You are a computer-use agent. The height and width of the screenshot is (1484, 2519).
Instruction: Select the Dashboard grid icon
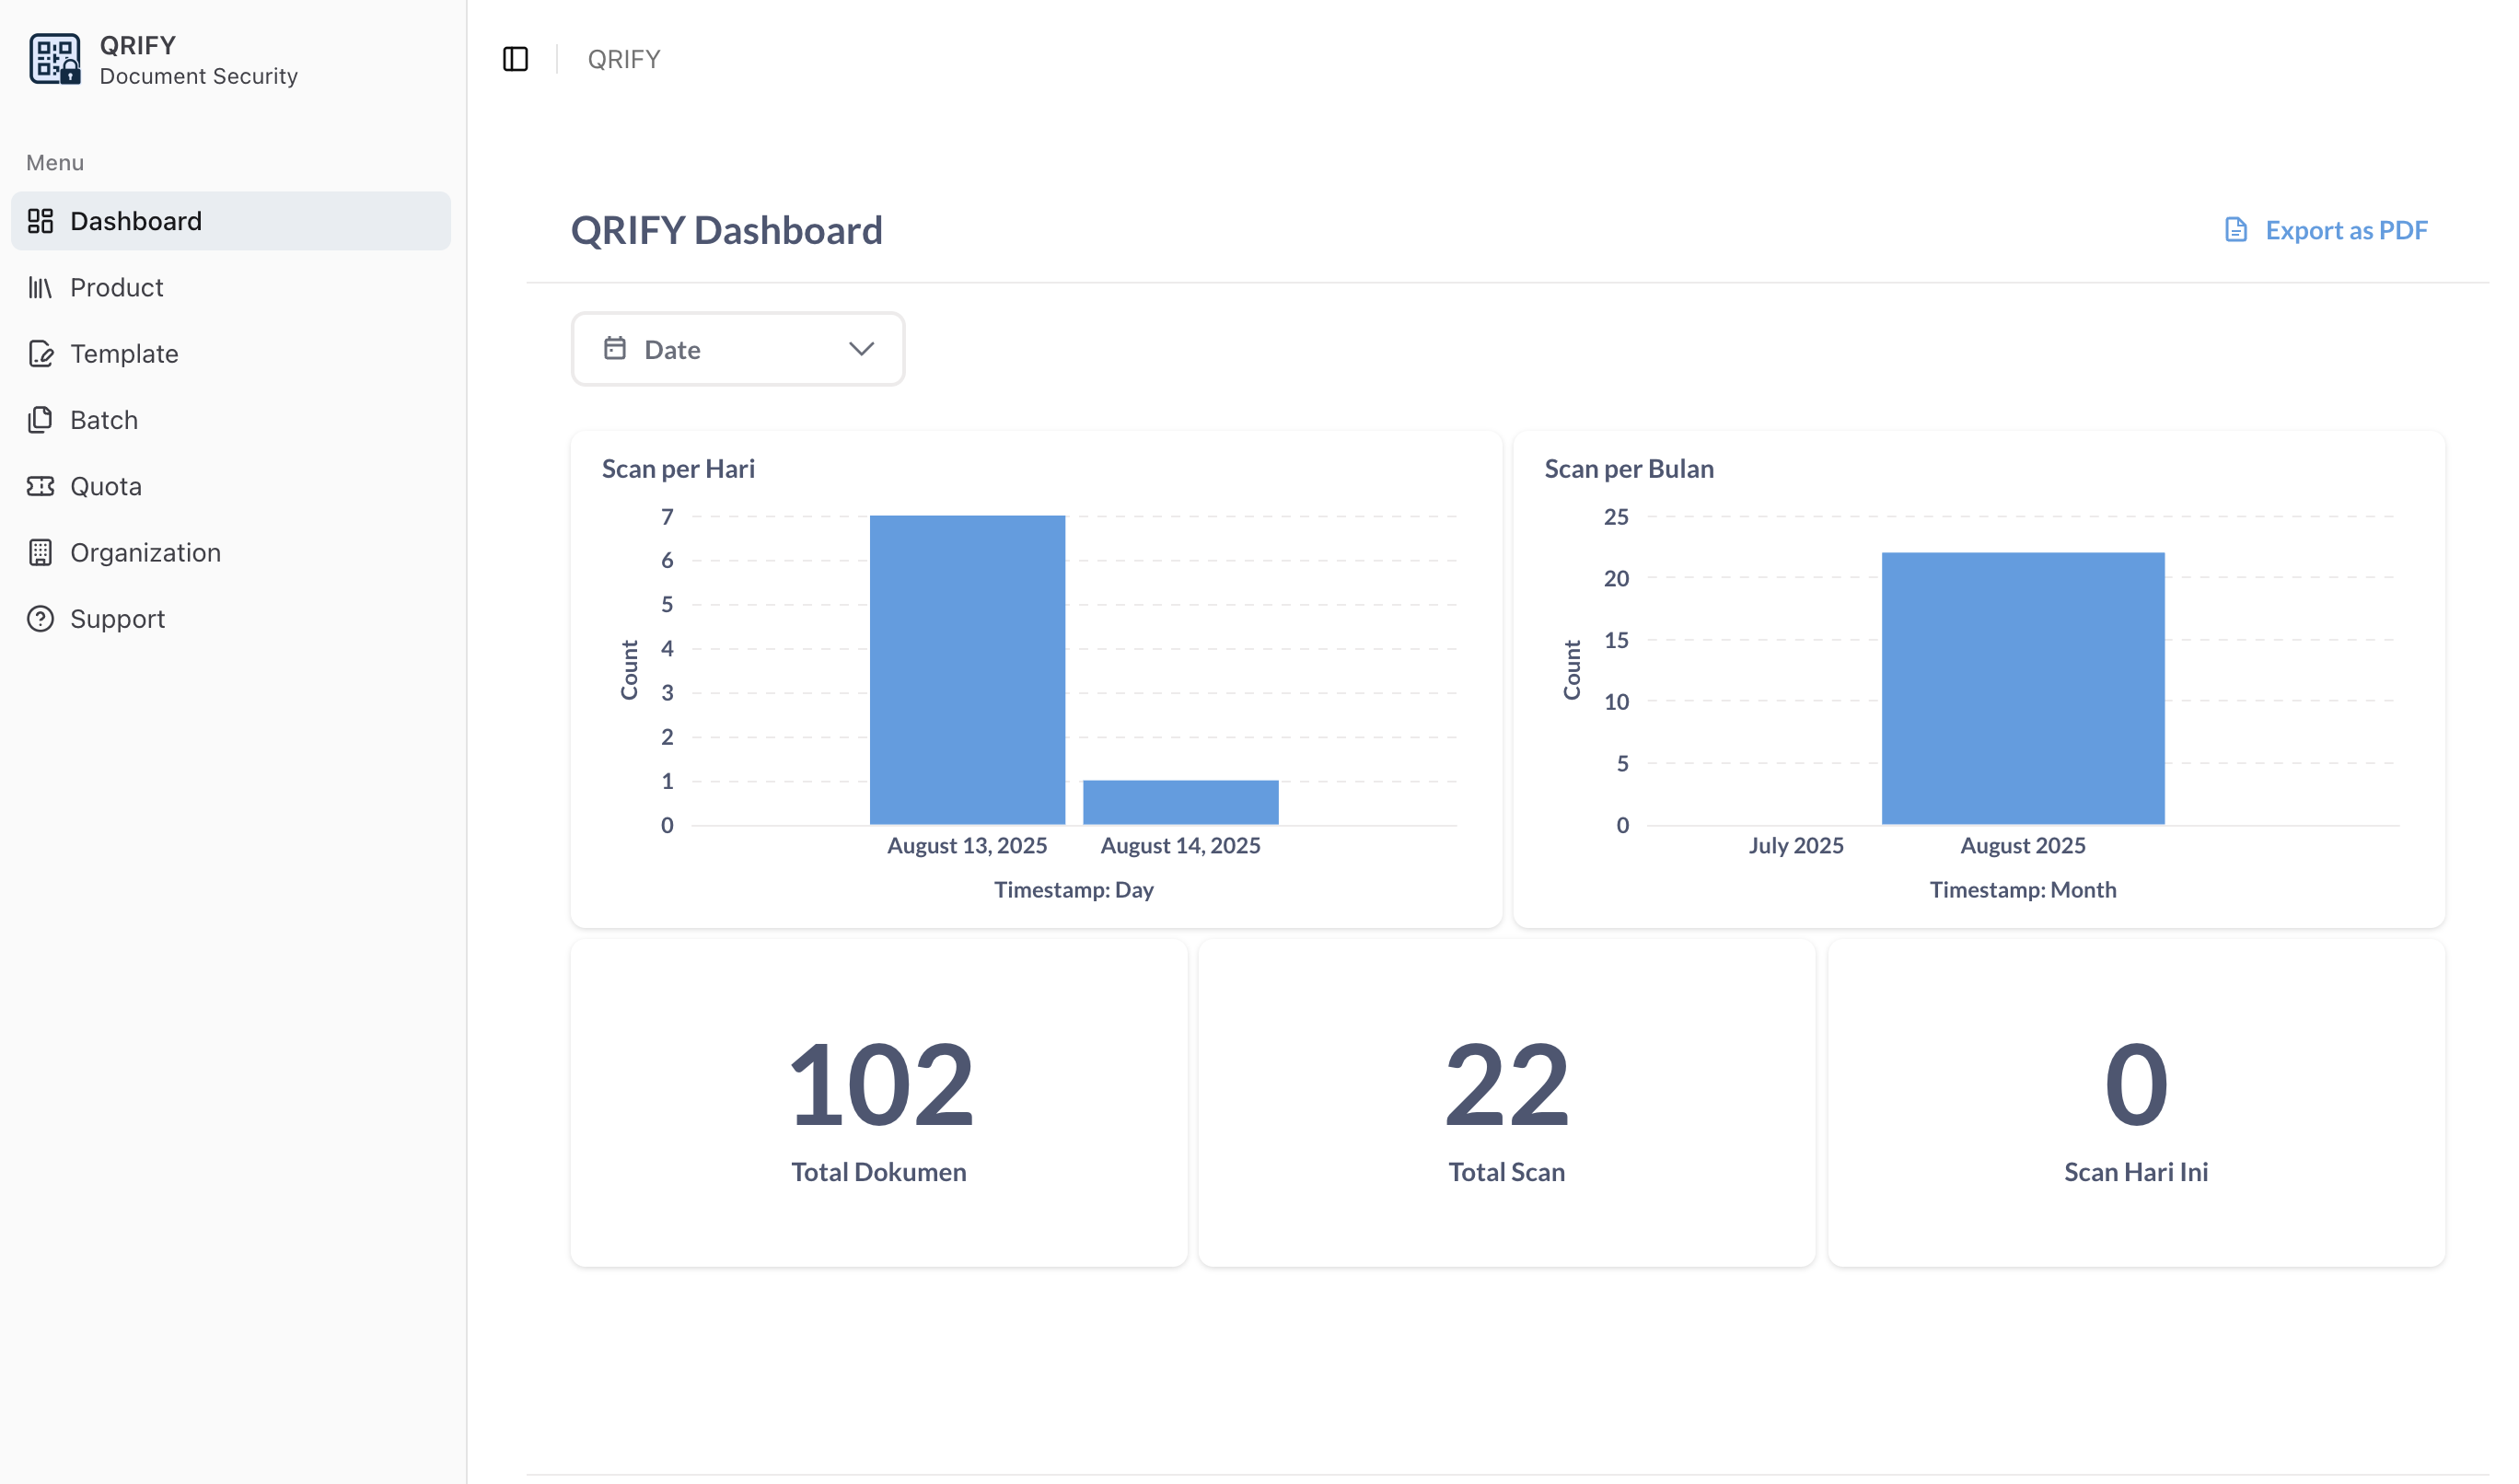click(x=40, y=220)
